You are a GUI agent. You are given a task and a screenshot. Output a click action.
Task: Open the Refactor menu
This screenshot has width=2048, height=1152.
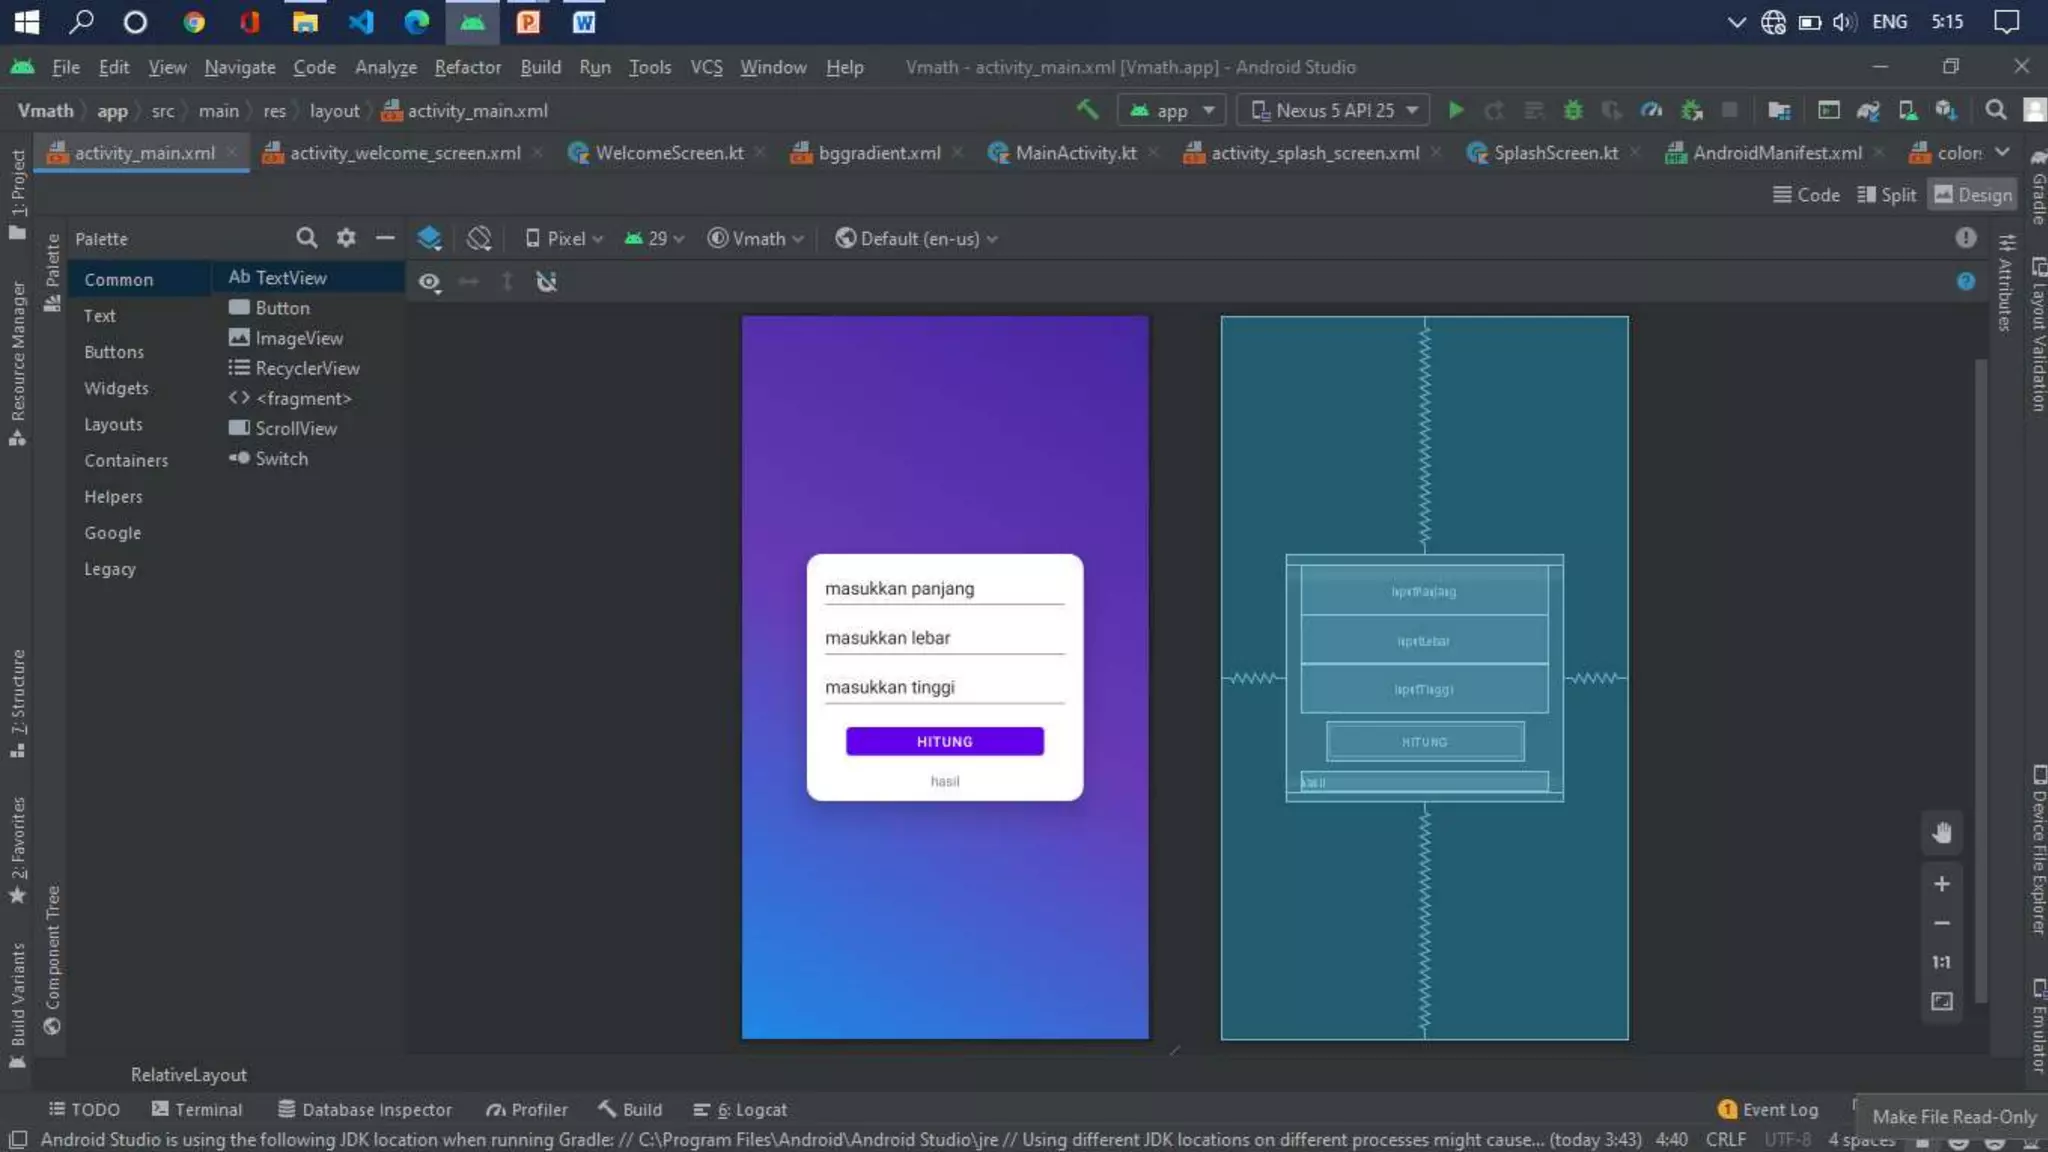click(467, 67)
